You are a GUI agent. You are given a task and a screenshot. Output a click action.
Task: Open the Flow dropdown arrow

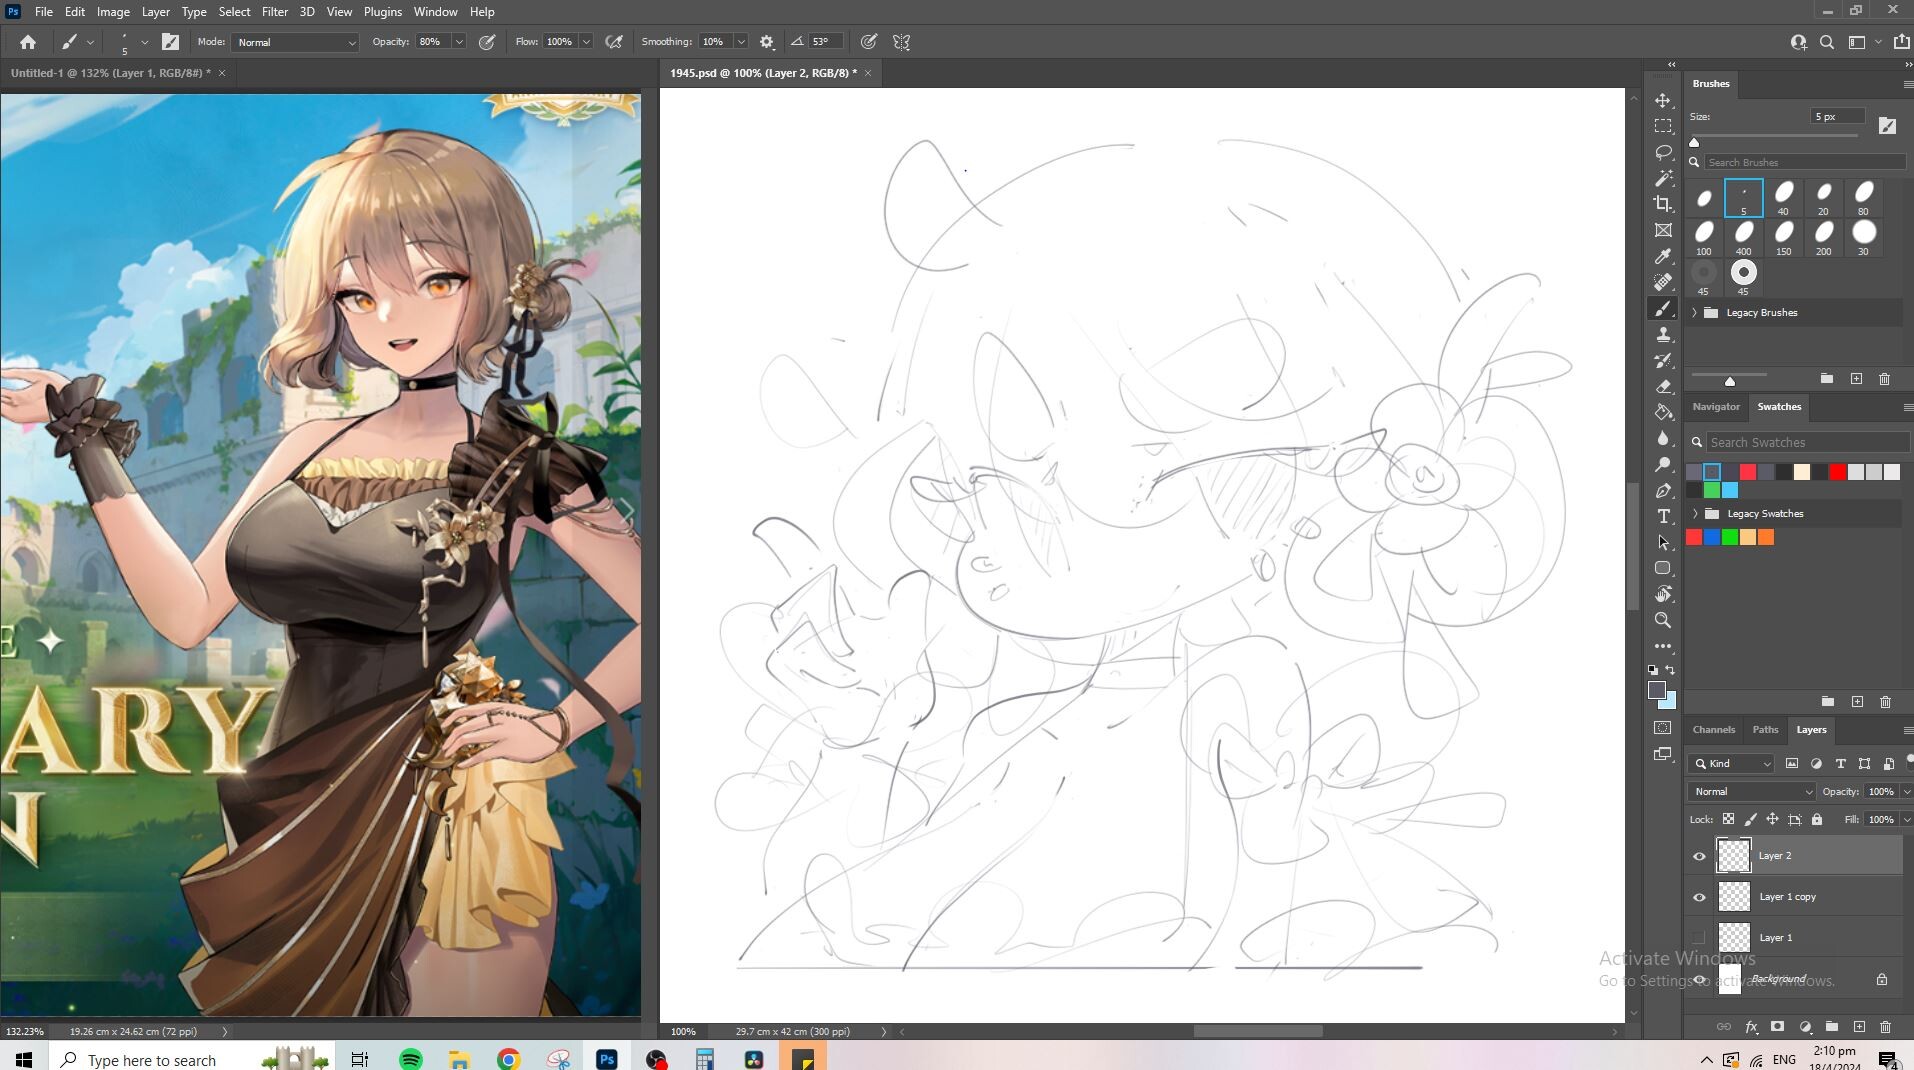[586, 42]
